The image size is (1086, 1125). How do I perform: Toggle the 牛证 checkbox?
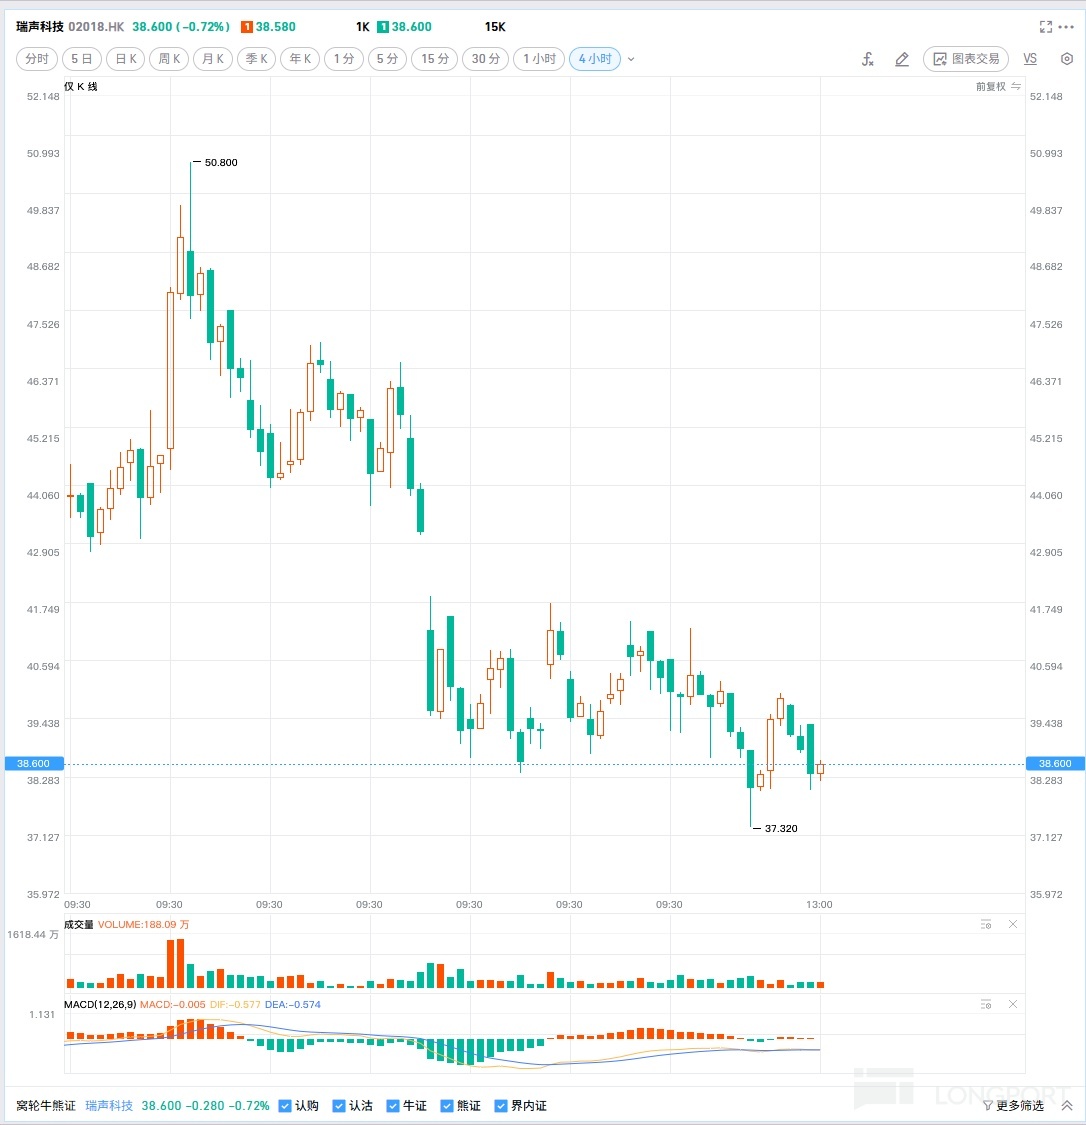click(393, 1106)
